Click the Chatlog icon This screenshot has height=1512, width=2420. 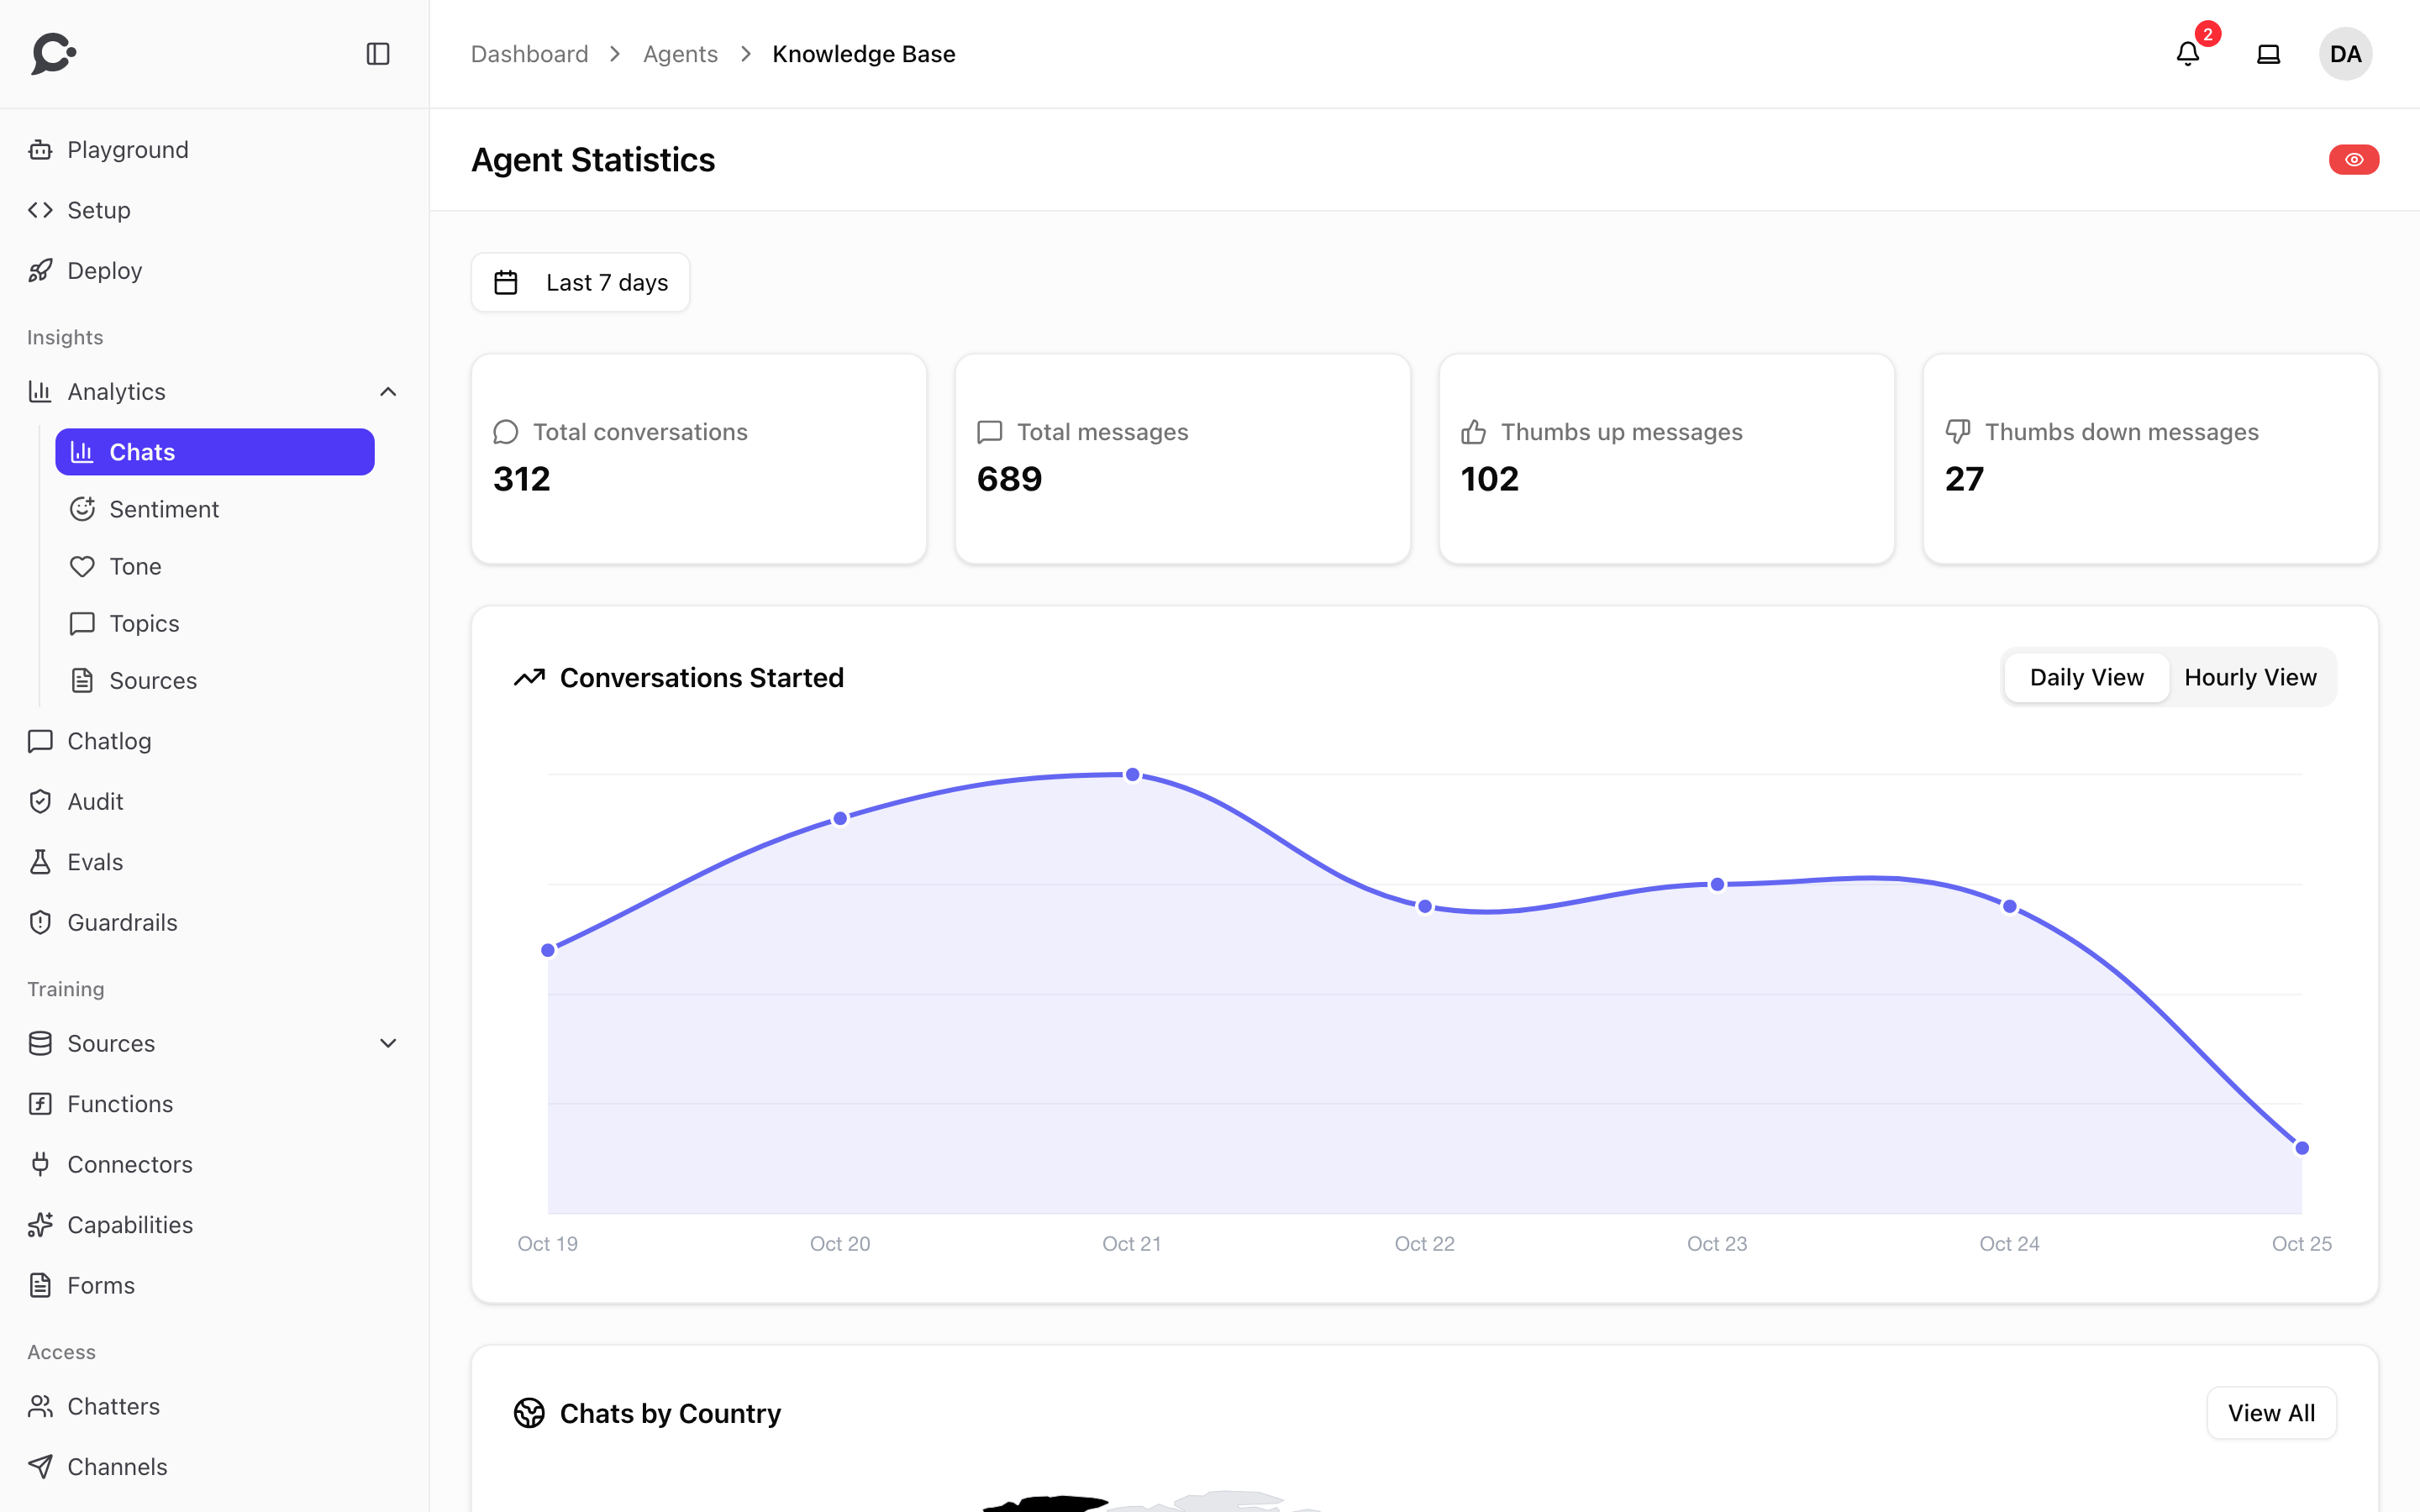coord(40,741)
